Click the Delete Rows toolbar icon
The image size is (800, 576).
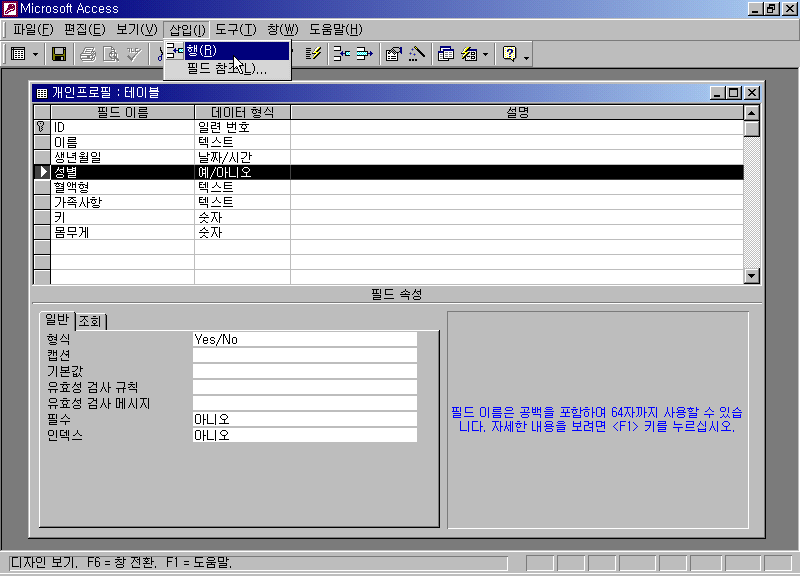364,54
